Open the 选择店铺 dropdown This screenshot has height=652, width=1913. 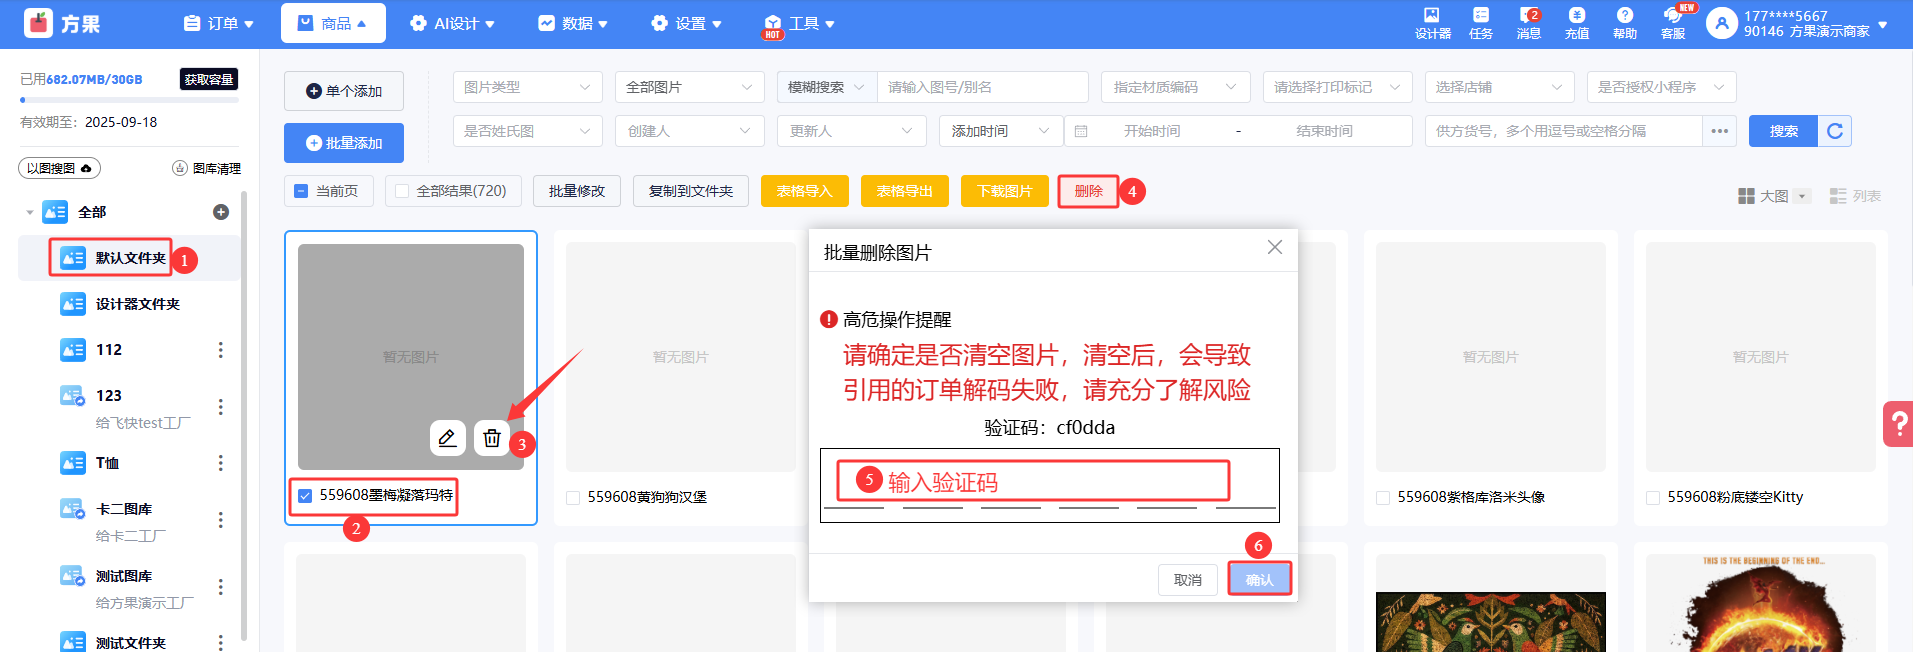[x=1500, y=87]
